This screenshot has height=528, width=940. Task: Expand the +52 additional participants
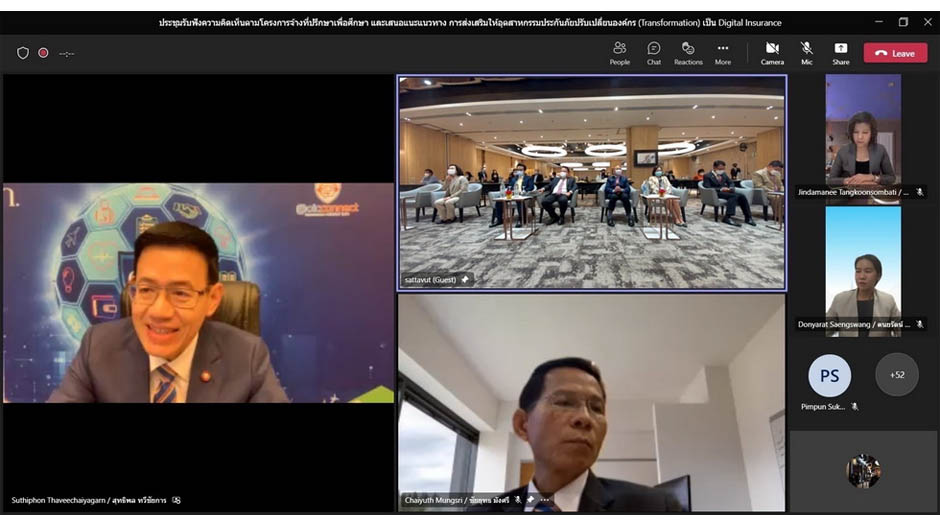coord(896,375)
